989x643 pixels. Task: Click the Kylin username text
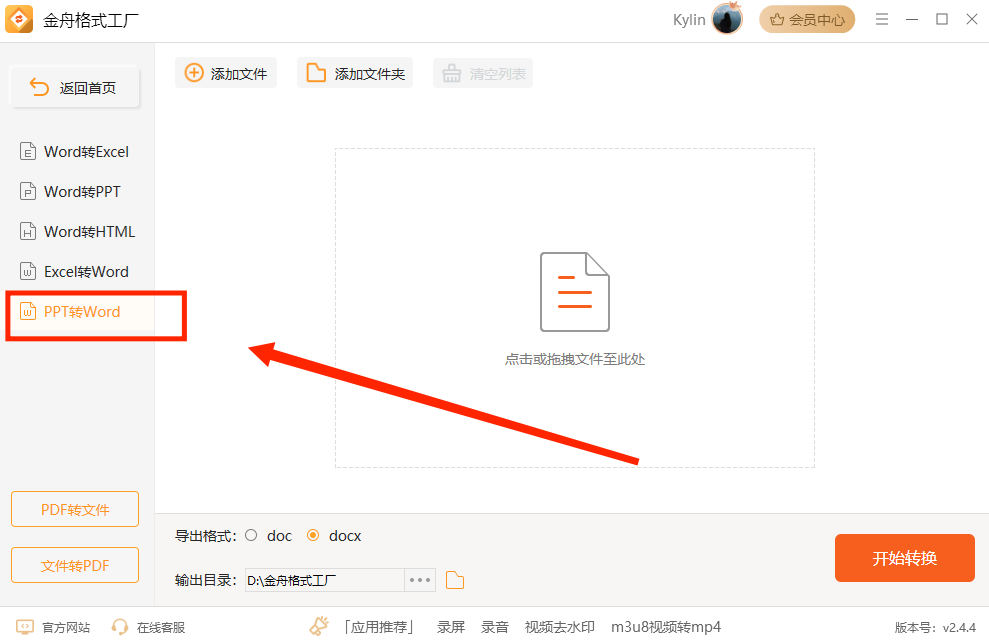[x=689, y=20]
